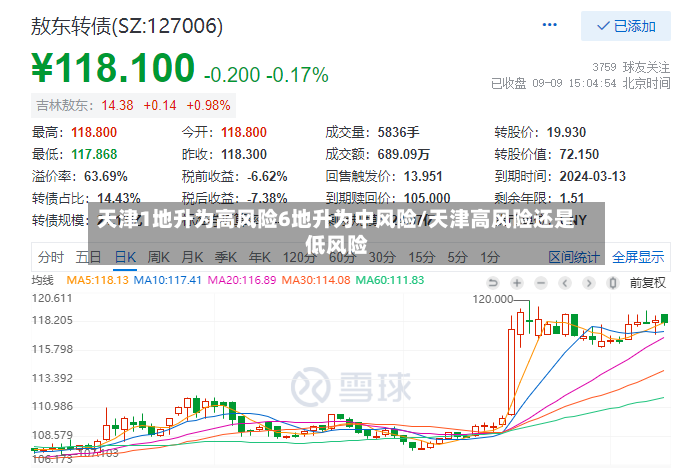Toggle the candlestick style icon

coord(613,282)
